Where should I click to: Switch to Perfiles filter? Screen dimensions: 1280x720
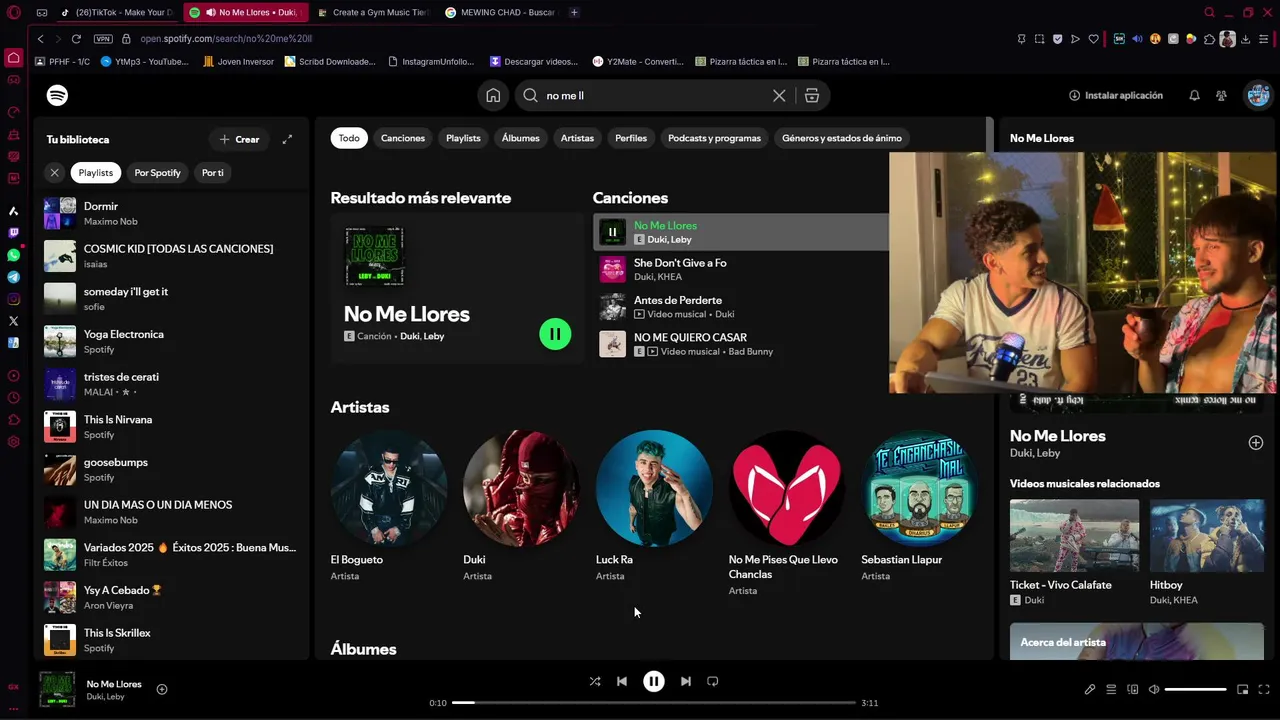(x=631, y=138)
